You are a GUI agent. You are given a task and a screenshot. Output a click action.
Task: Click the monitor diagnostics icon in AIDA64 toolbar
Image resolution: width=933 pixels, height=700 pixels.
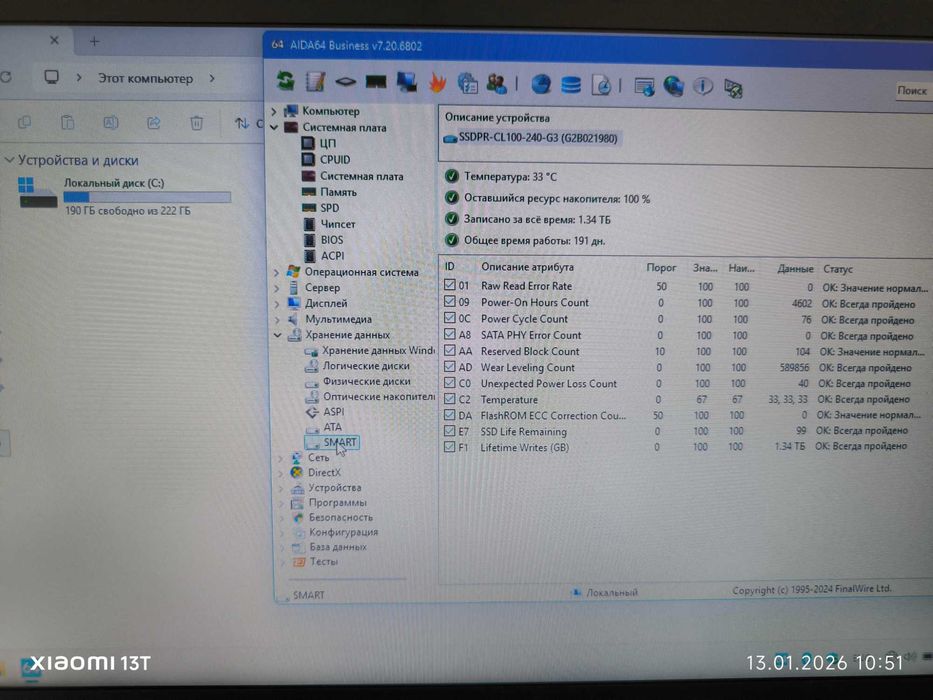[407, 82]
